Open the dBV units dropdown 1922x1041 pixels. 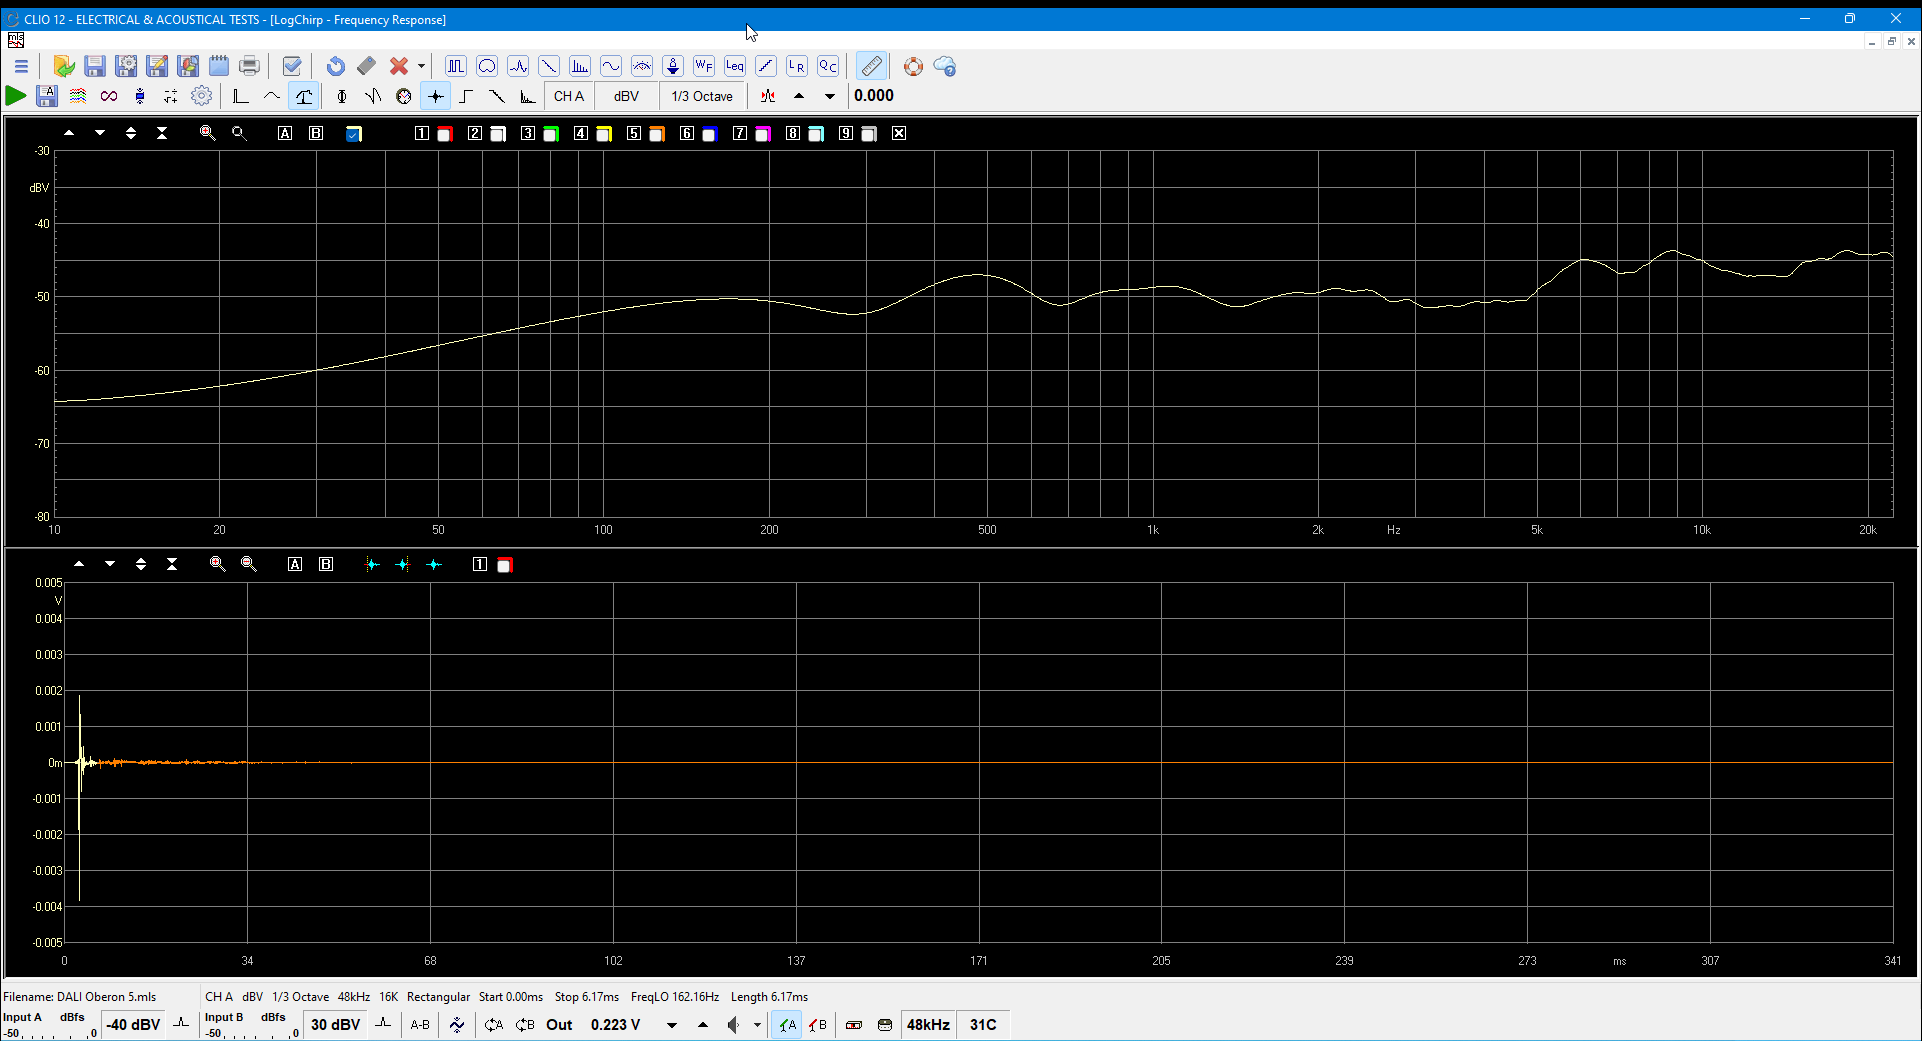(x=626, y=96)
